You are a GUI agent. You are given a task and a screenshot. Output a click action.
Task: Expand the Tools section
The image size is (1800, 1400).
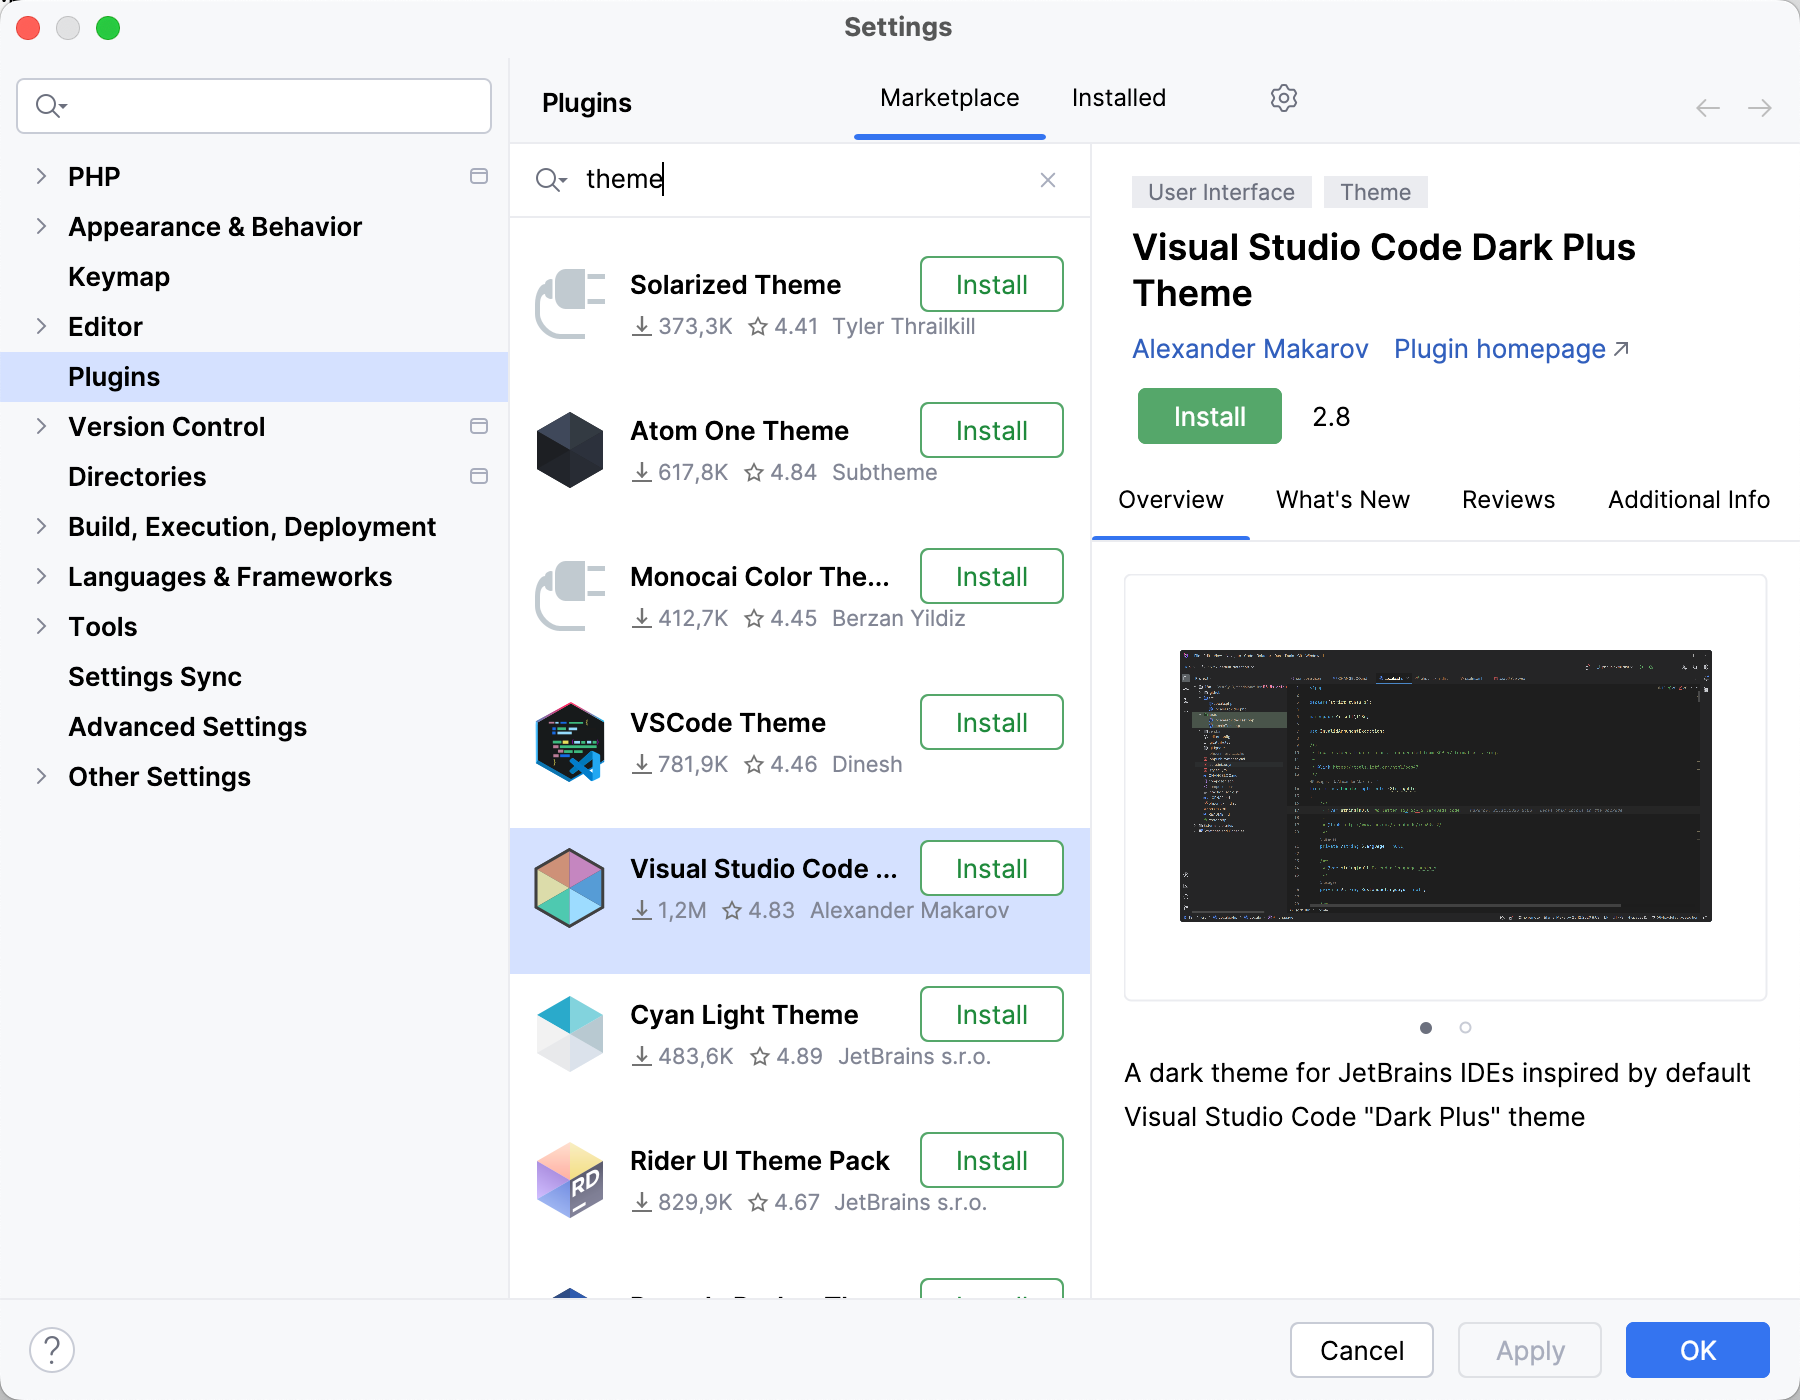(x=41, y=626)
